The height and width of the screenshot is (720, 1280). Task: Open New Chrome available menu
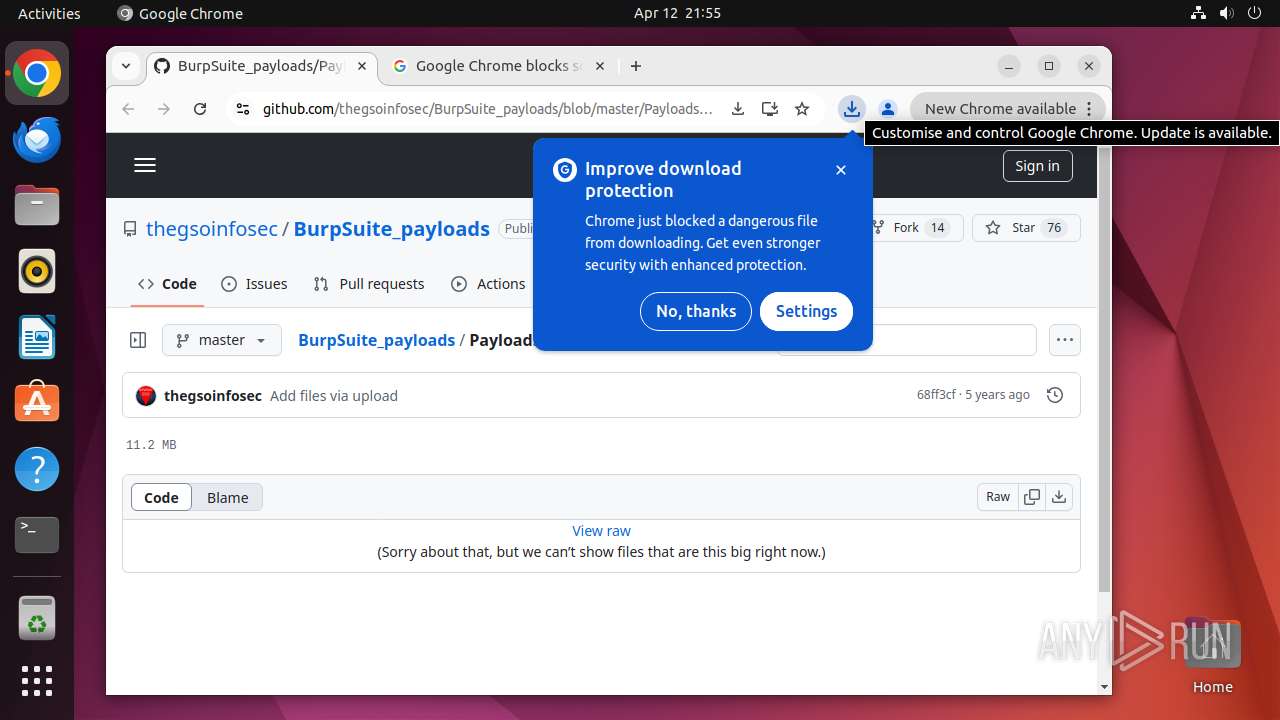tap(1008, 109)
